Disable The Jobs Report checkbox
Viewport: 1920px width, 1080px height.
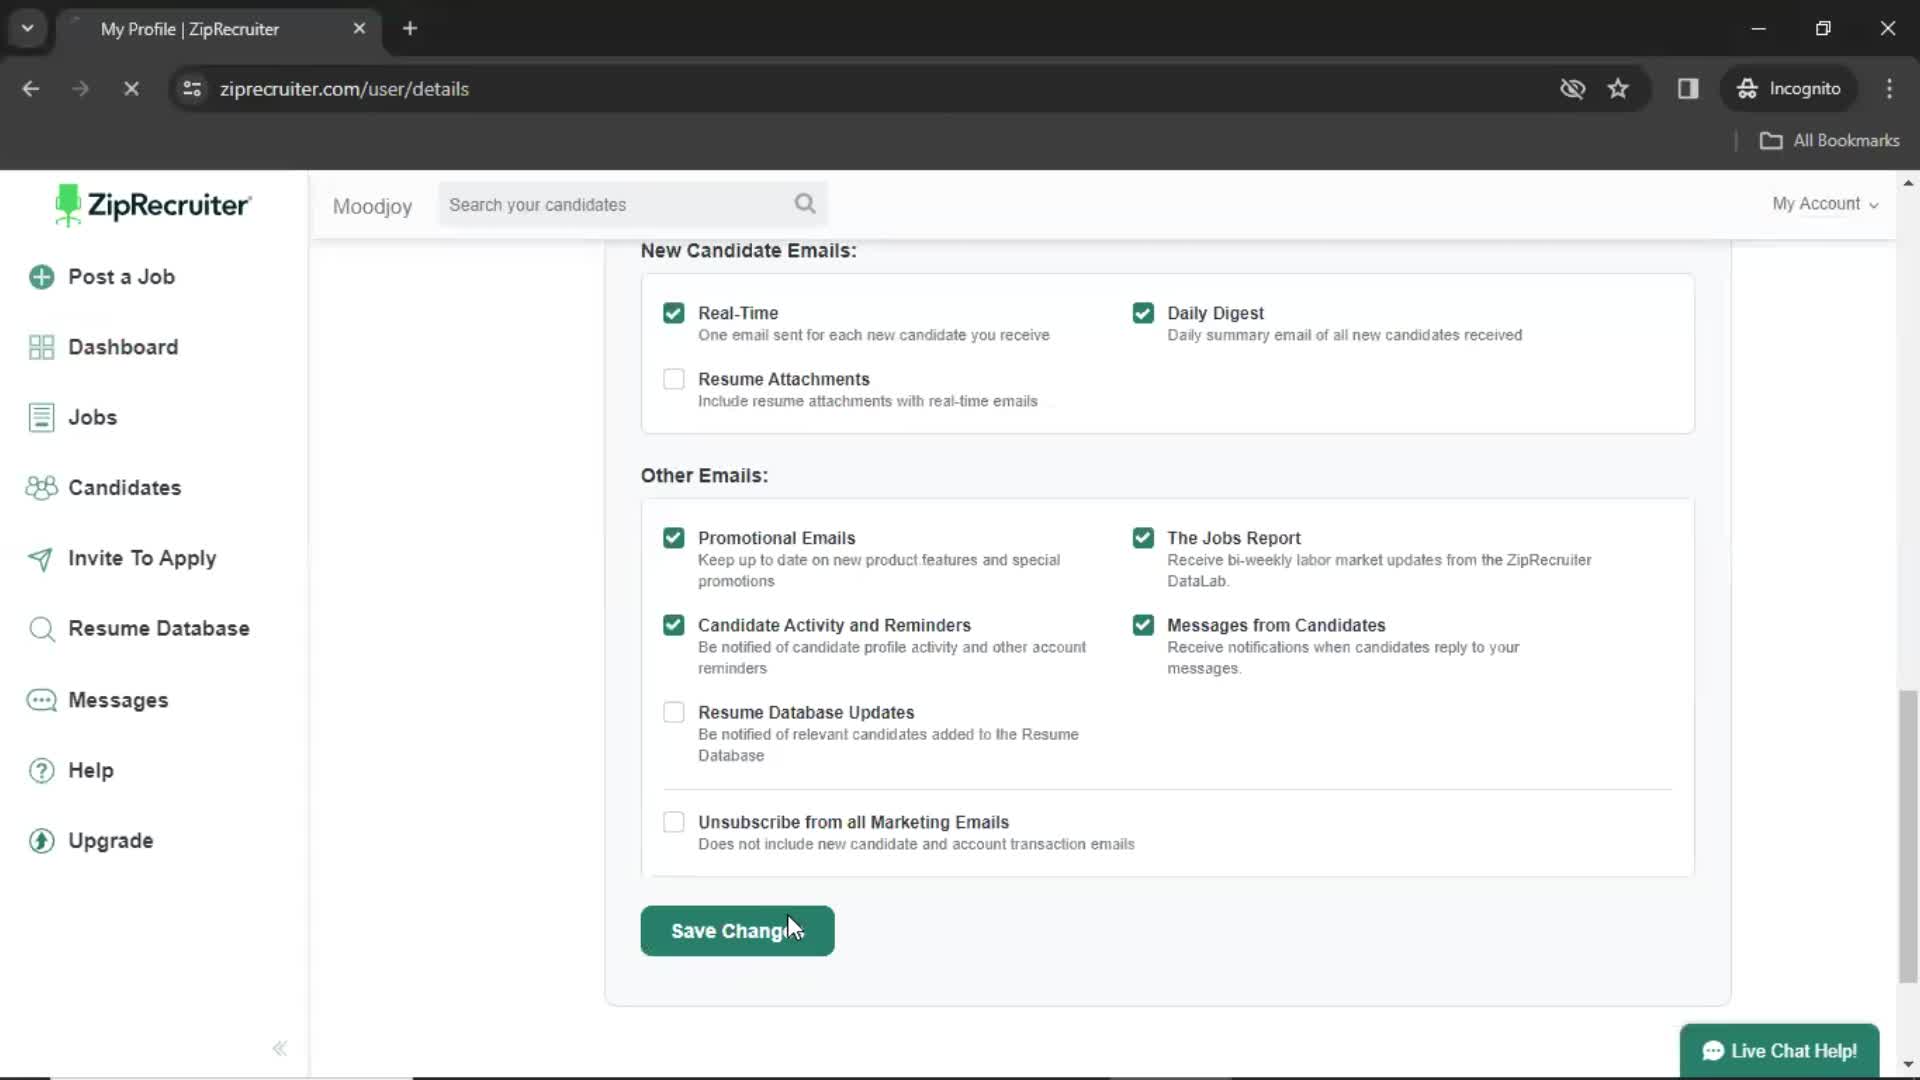click(1143, 537)
